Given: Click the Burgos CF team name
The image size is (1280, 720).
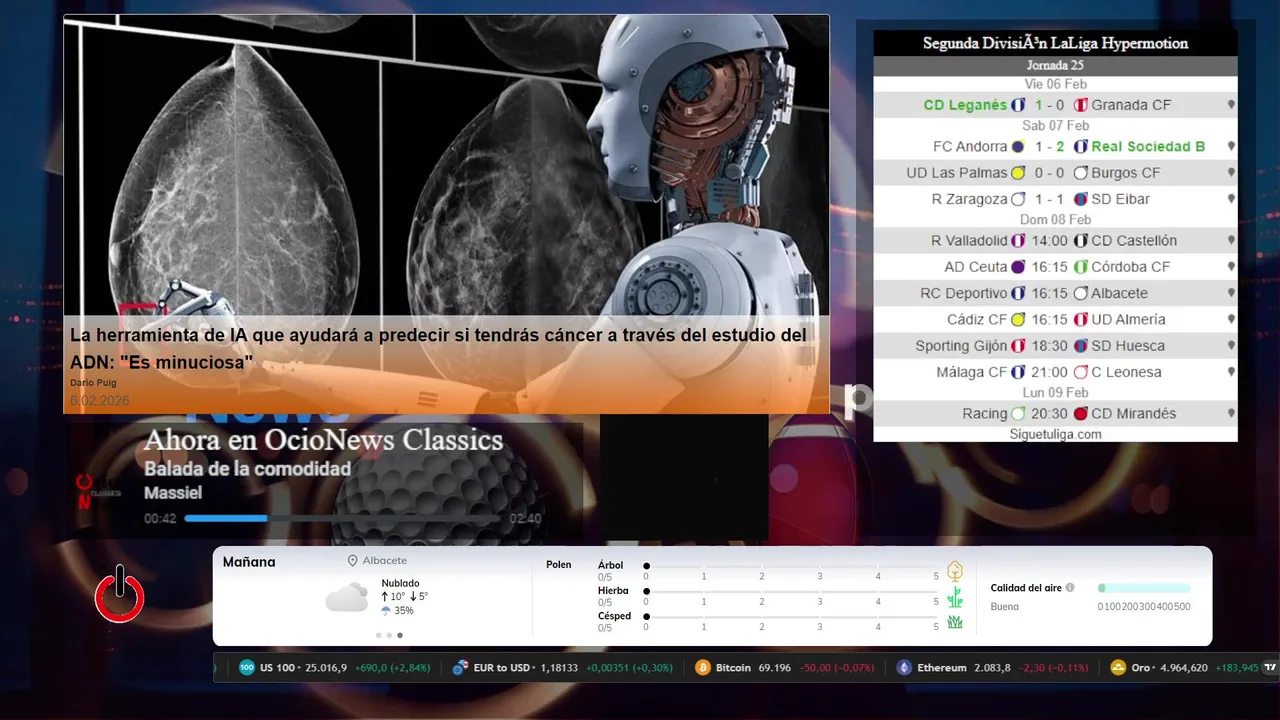Looking at the screenshot, I should click(1126, 173).
